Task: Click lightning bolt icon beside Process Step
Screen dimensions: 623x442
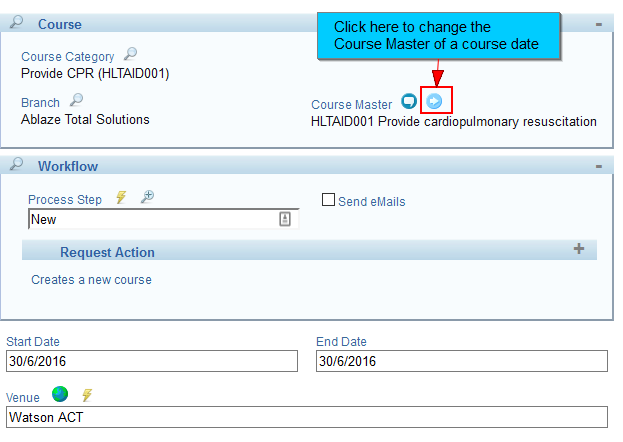Action: coord(121,197)
